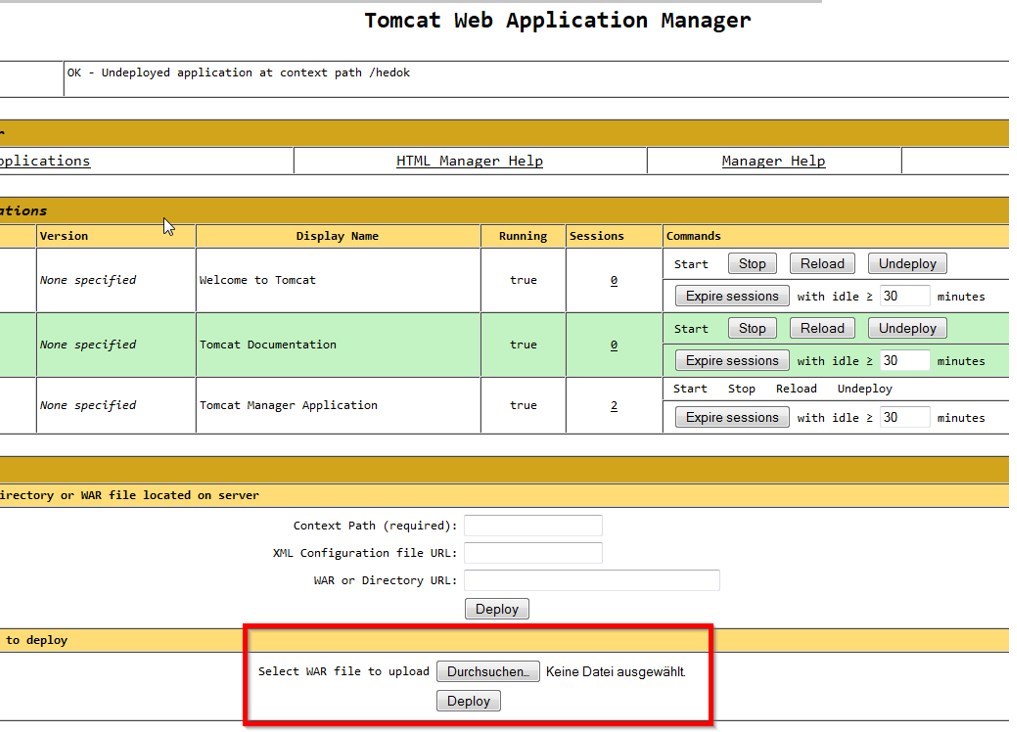Click the 'Context Path (required):' label
Screen dimensions: 1017x732
click(375, 525)
